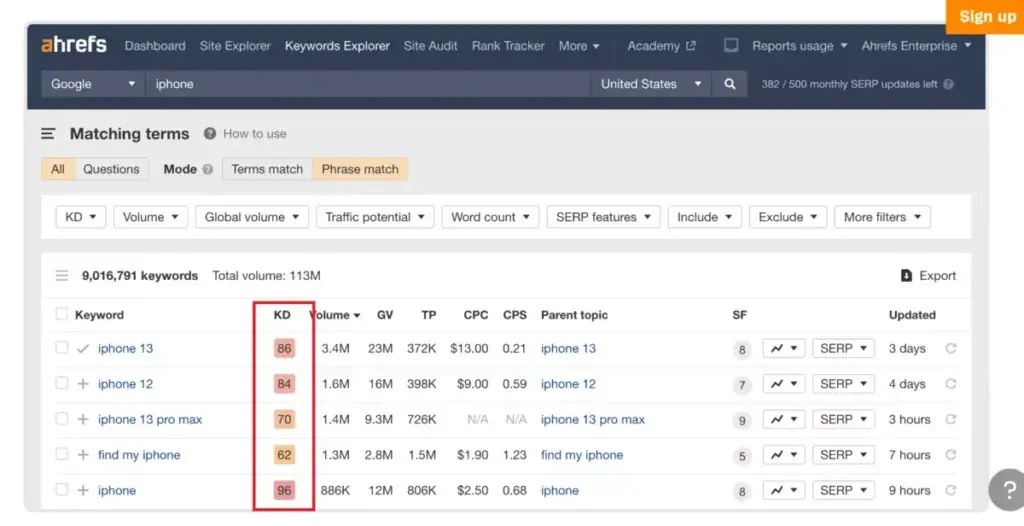Check the iphone row checkbox
This screenshot has width=1024, height=526.
click(61, 489)
